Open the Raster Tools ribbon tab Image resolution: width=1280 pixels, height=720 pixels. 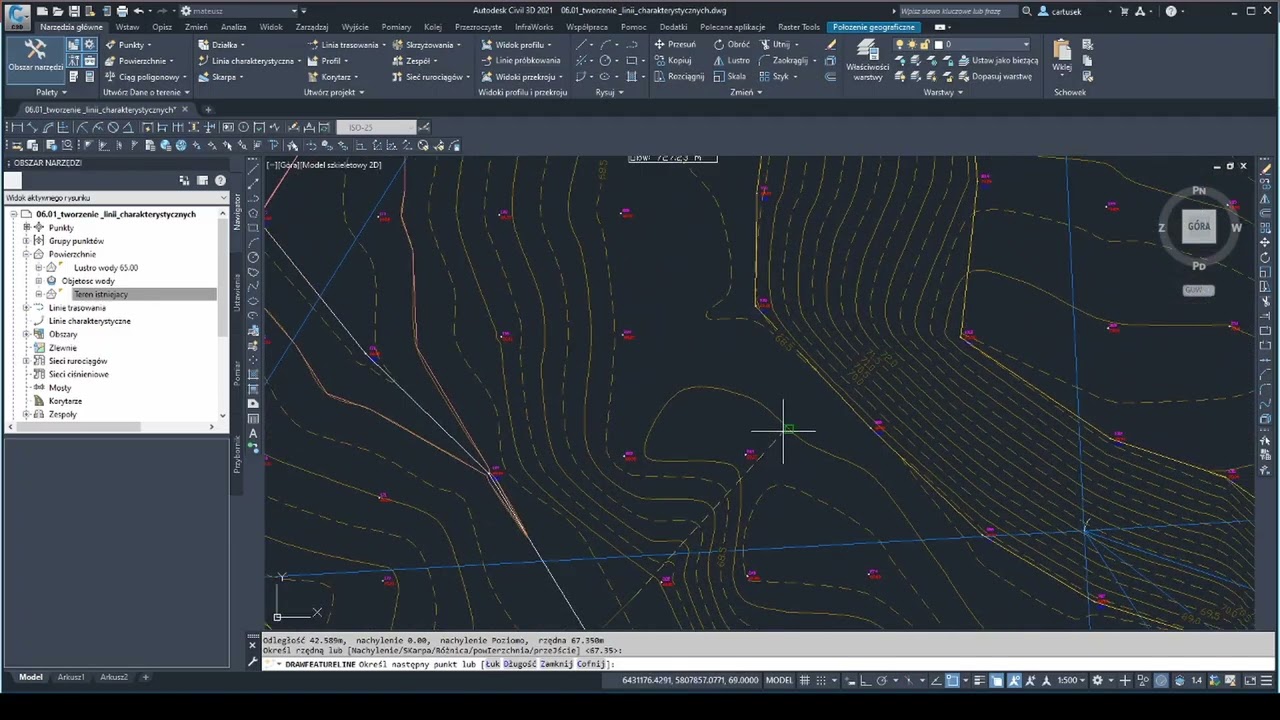pyautogui.click(x=798, y=27)
